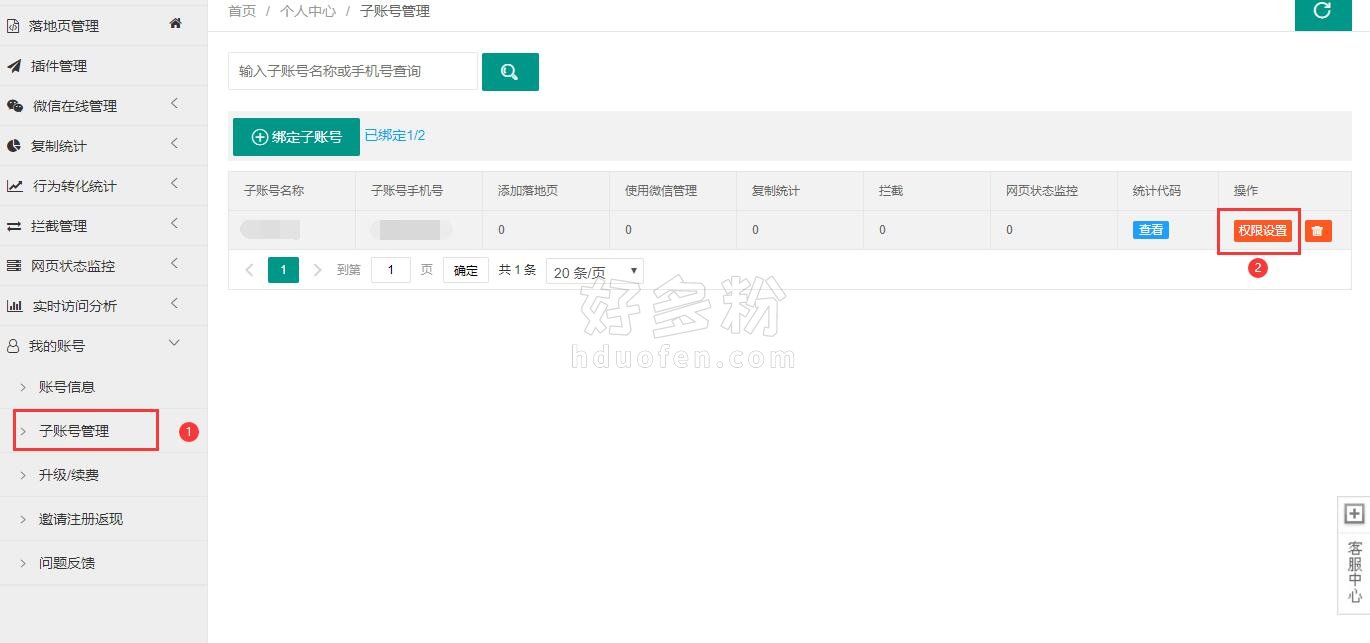Click the home icon in sidebar
The width and height of the screenshot is (1370, 643).
175,23
